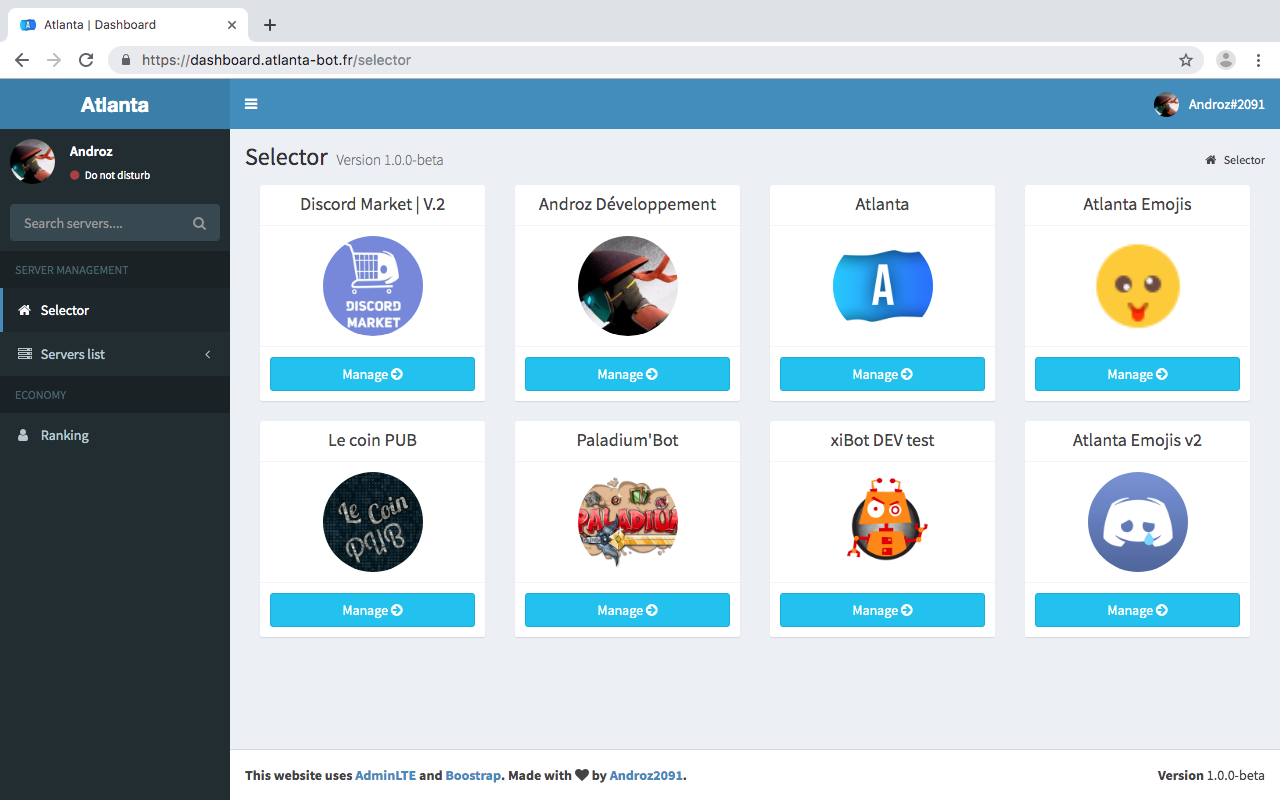Open the AdminLTE footer link
Viewport: 1280px width, 800px height.
click(x=385, y=775)
